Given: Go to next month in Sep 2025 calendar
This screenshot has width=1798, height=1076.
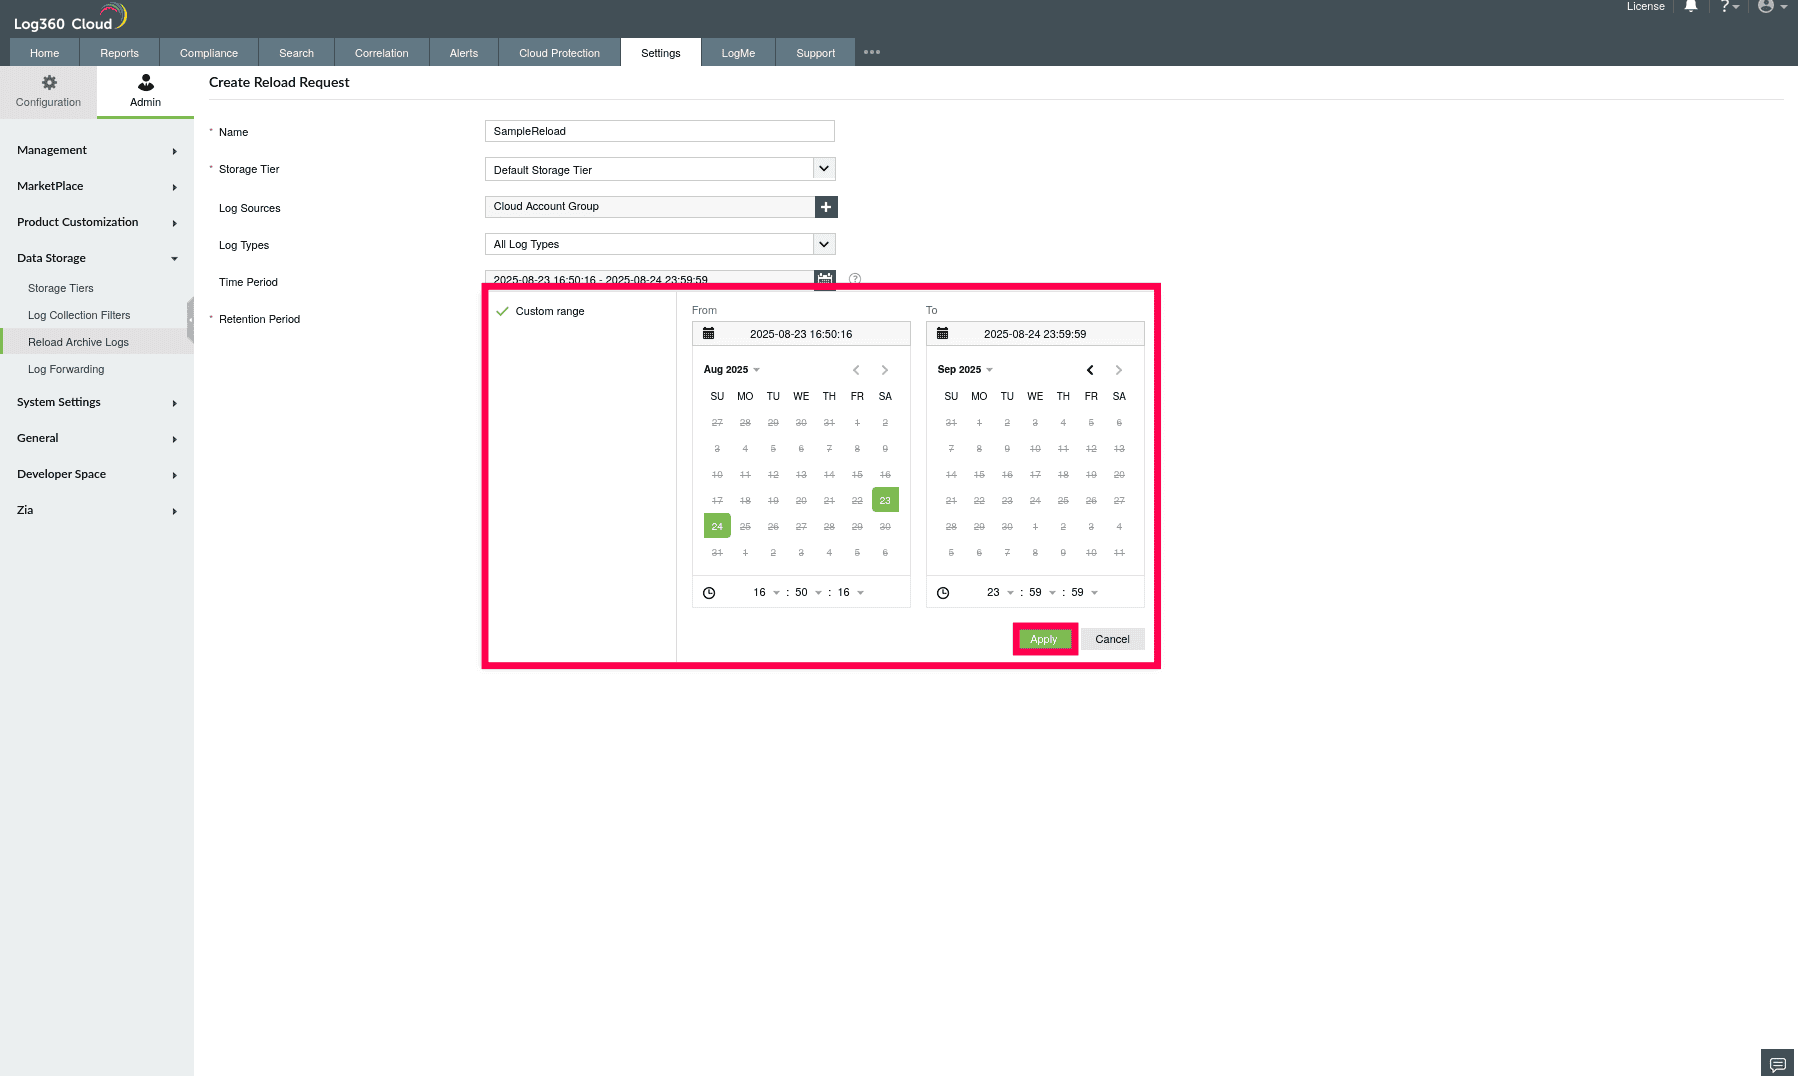Looking at the screenshot, I should 1119,370.
